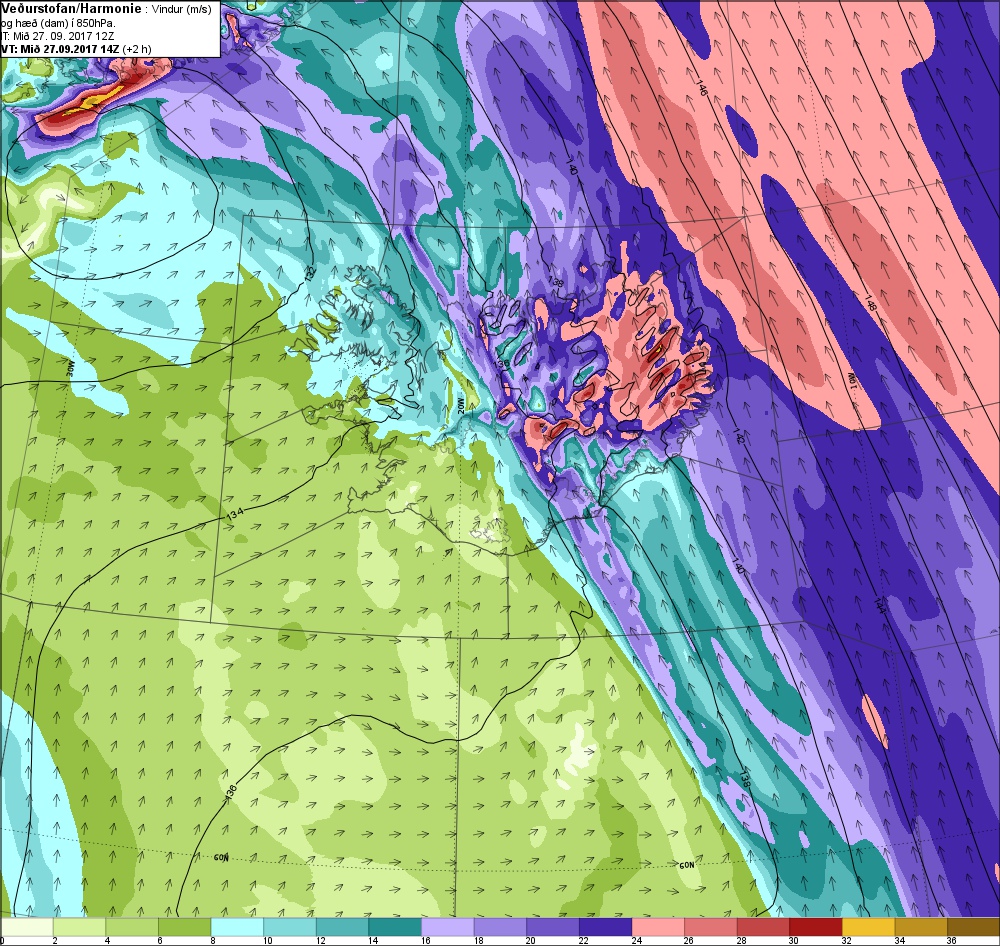This screenshot has height=946, width=1000.
Task: Select the '144' height contour label
Action: 879,604
